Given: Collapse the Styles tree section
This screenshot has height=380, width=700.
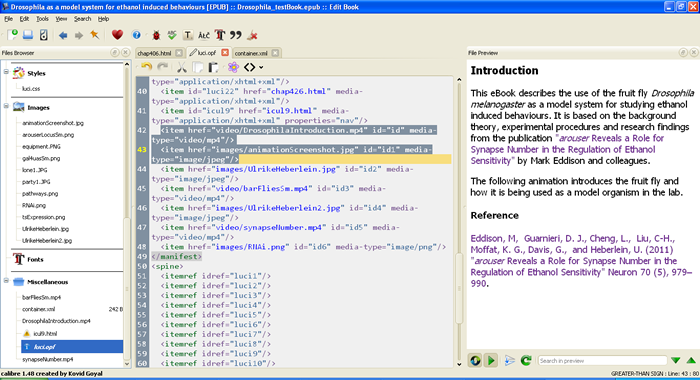Looking at the screenshot, I should [x=6, y=72].
